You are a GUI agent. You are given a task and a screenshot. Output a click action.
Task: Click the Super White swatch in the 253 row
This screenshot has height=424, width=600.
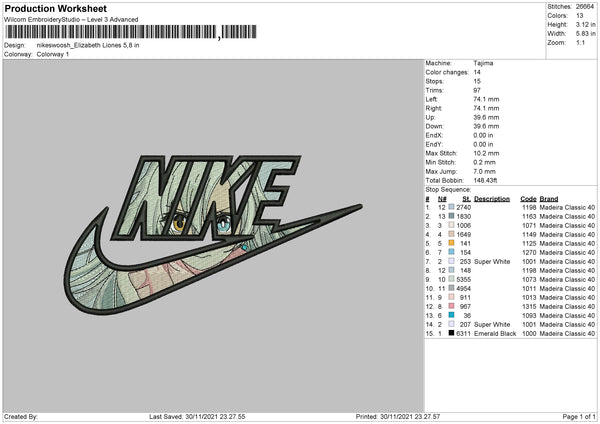point(452,261)
